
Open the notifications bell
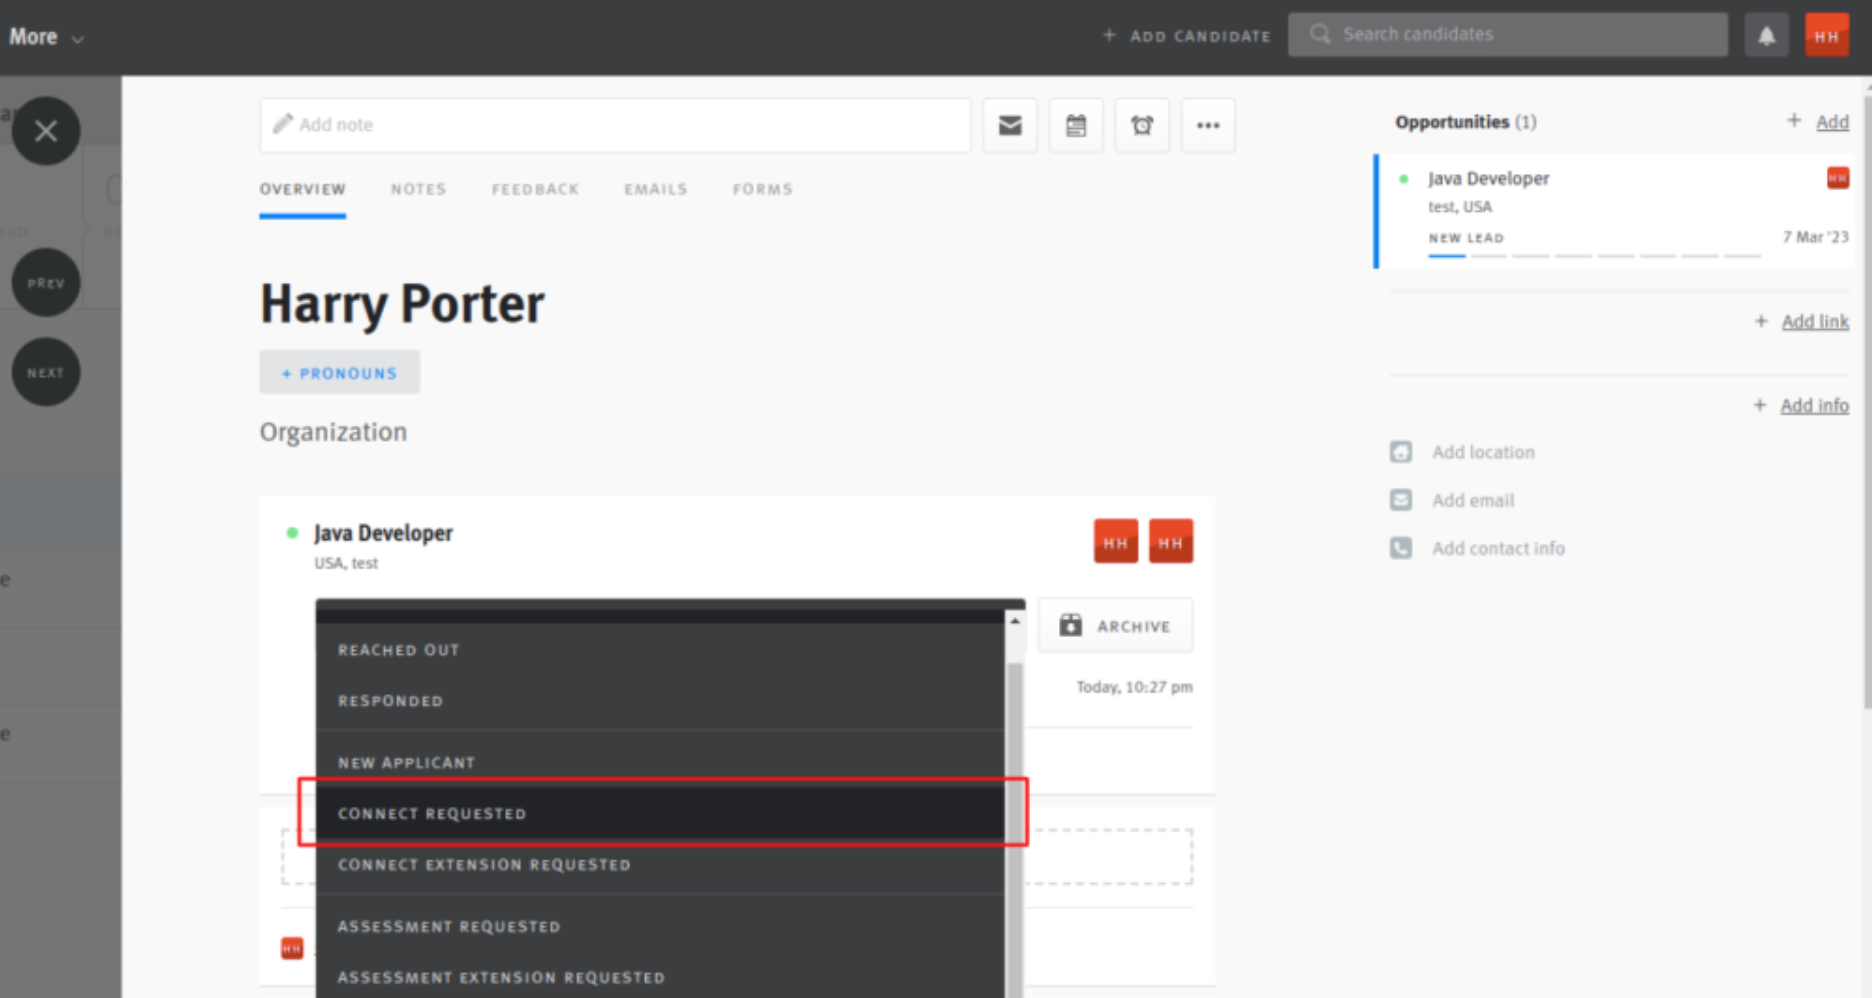click(x=1766, y=33)
